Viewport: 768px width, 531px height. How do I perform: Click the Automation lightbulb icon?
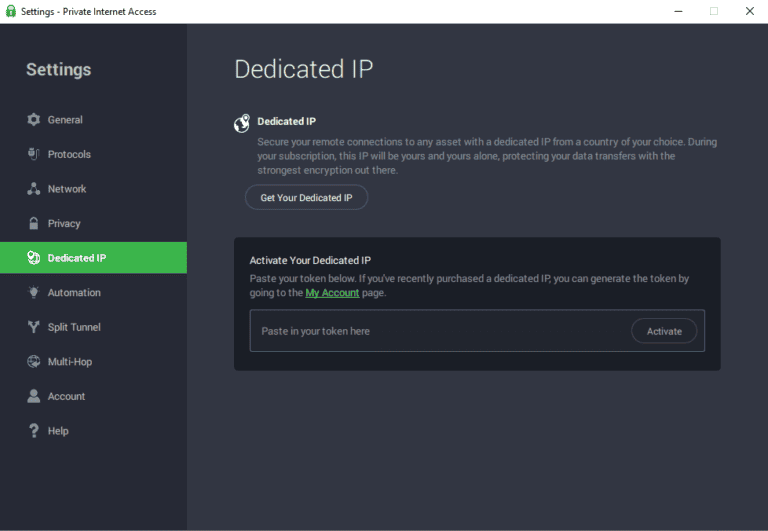(33, 292)
